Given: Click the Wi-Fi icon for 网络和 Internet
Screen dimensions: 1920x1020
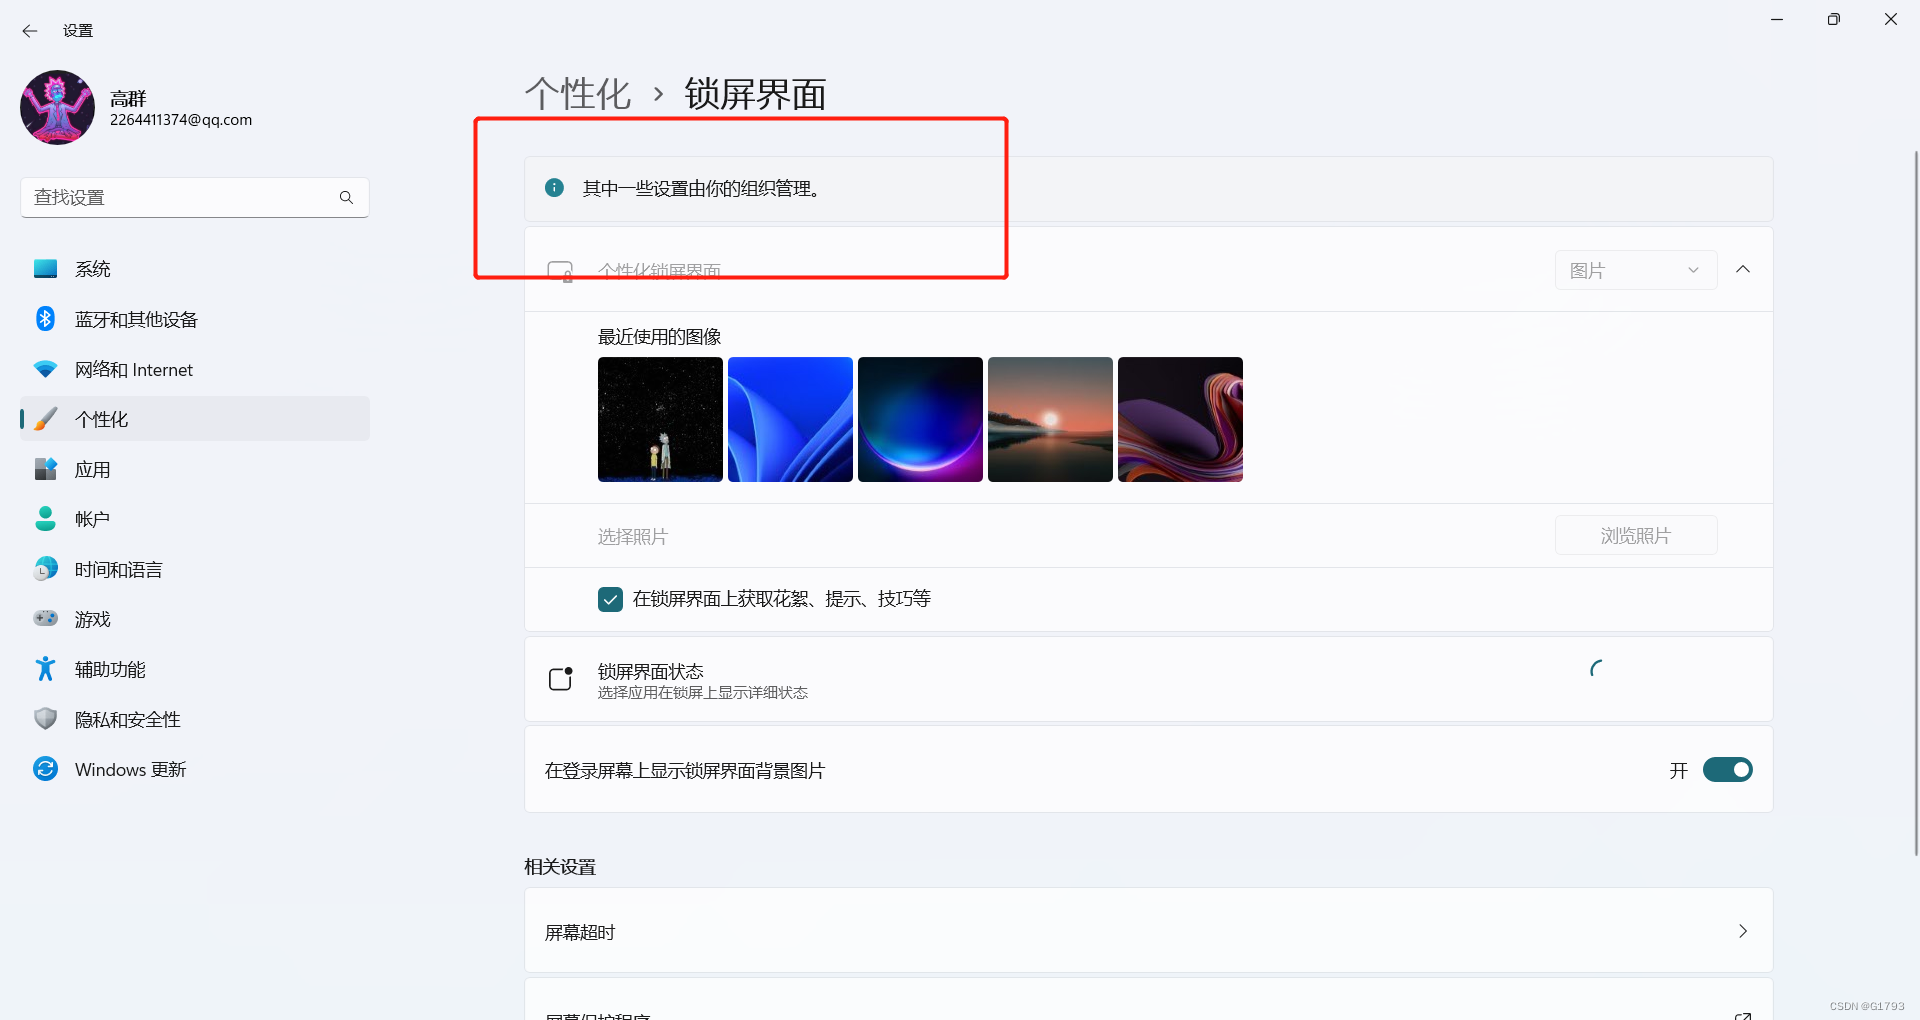Looking at the screenshot, I should [45, 369].
